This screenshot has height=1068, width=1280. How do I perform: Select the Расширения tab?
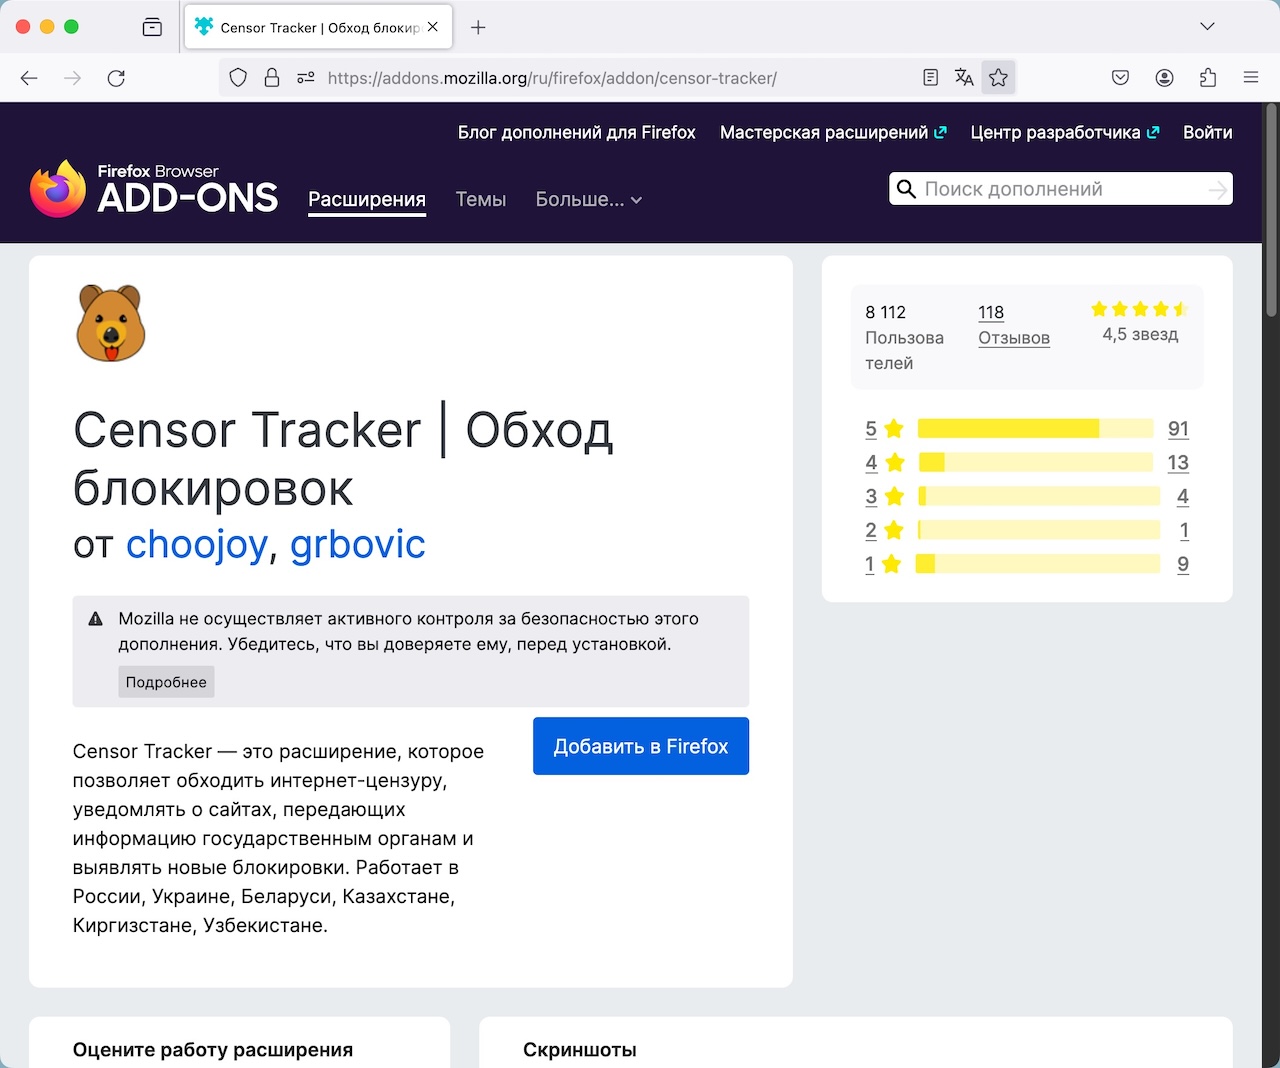[x=367, y=199]
